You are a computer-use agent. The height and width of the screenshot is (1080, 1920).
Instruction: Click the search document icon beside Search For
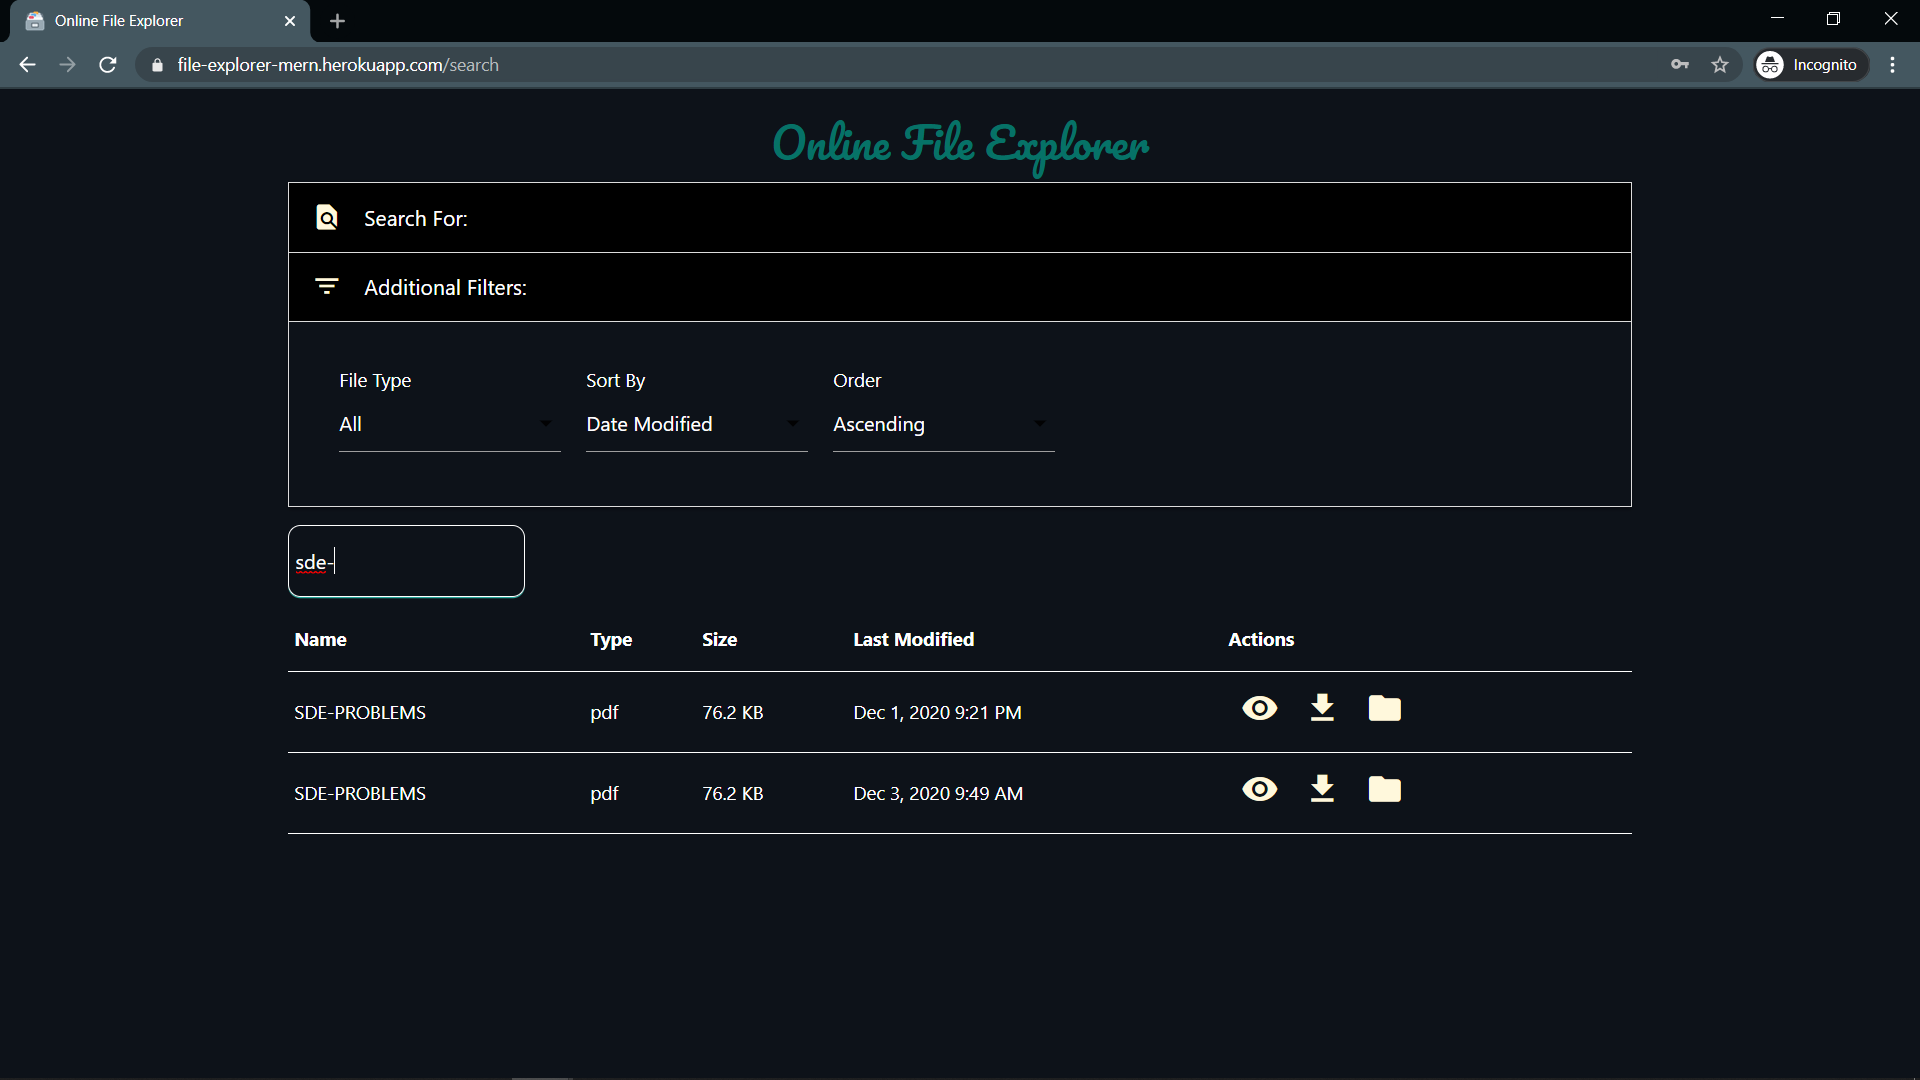click(x=327, y=218)
